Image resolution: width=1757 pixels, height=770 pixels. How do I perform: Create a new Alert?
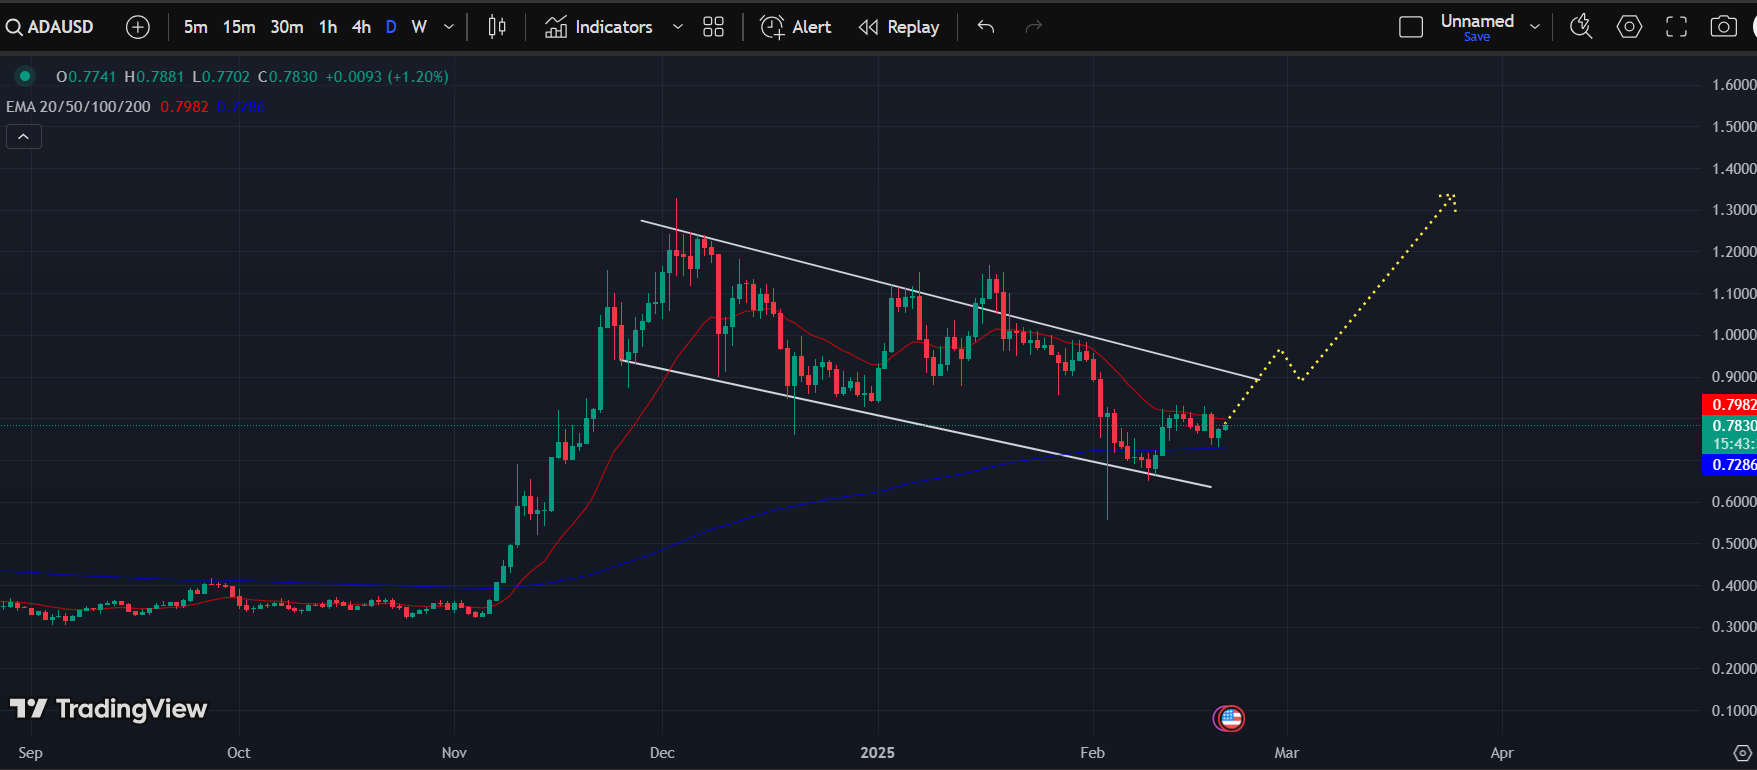[796, 27]
